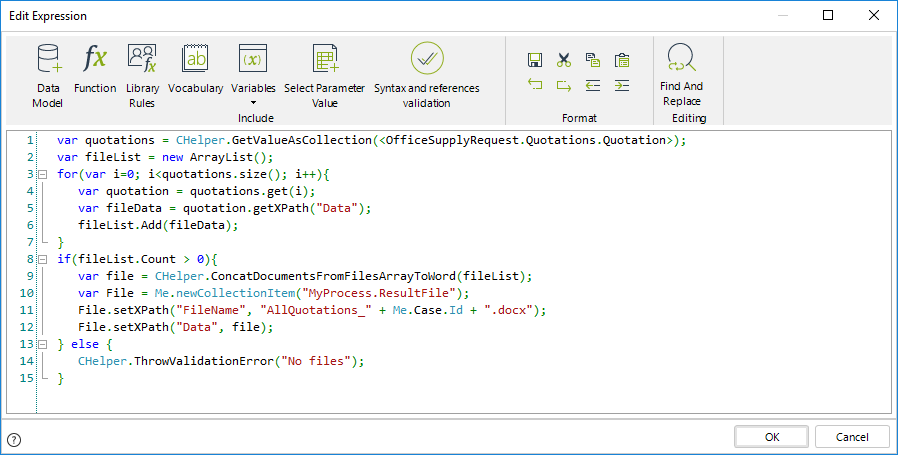Click the help question mark icon
This screenshot has width=898, height=455.
(x=14, y=440)
